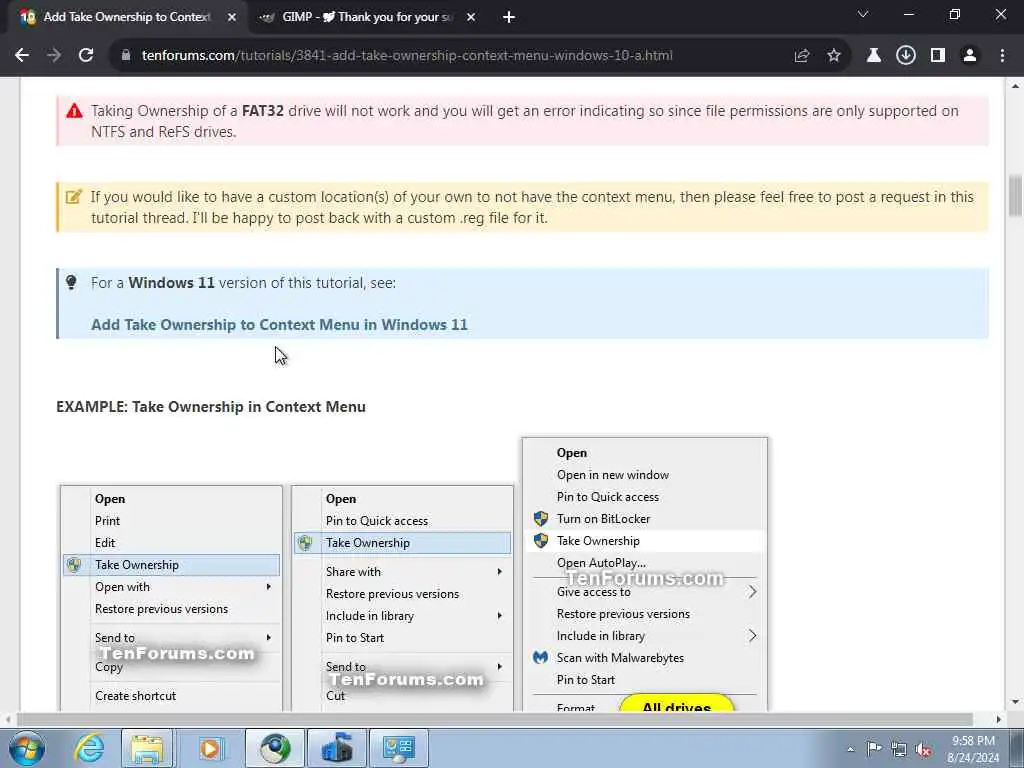Open the Windows 11 Take Ownership tutorial link
The width and height of the screenshot is (1024, 768).
pyautogui.click(x=279, y=325)
